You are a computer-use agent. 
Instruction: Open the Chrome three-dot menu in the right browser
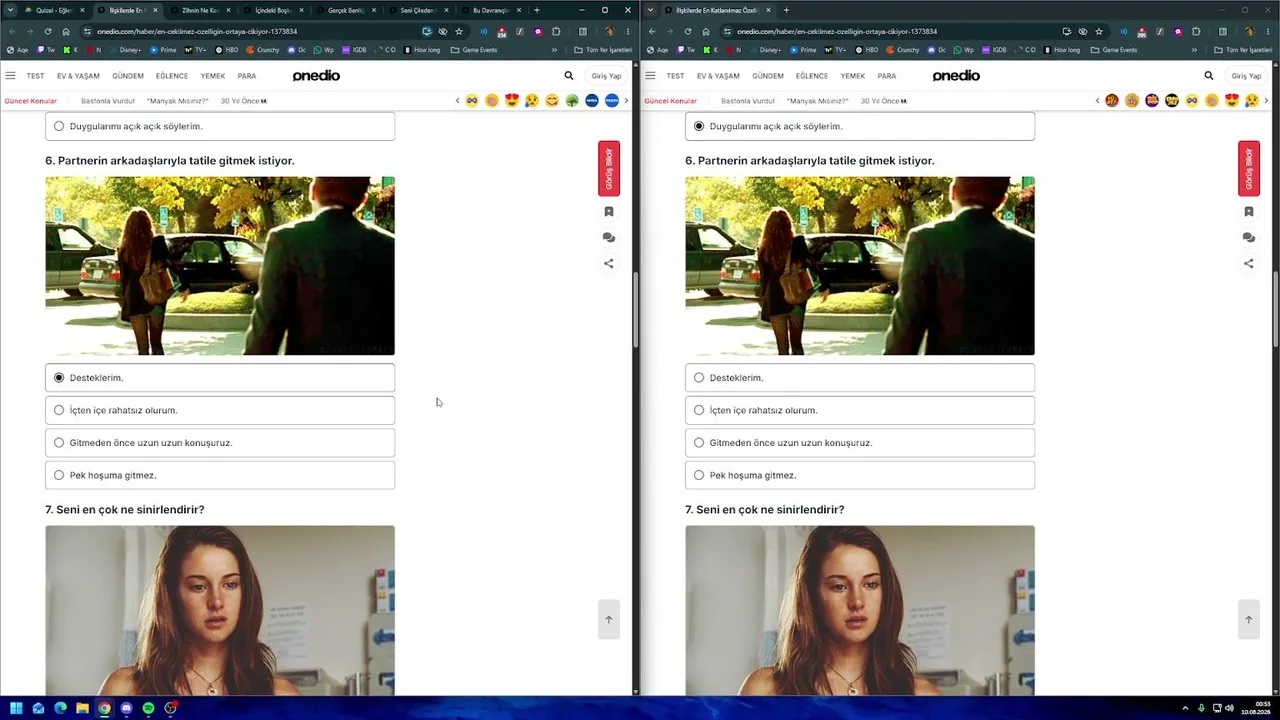tap(1268, 31)
